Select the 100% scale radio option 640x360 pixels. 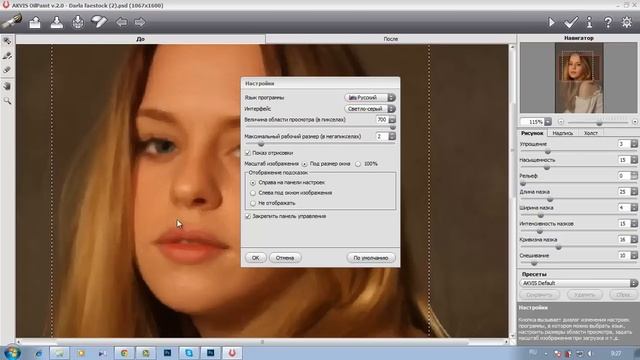click(358, 164)
